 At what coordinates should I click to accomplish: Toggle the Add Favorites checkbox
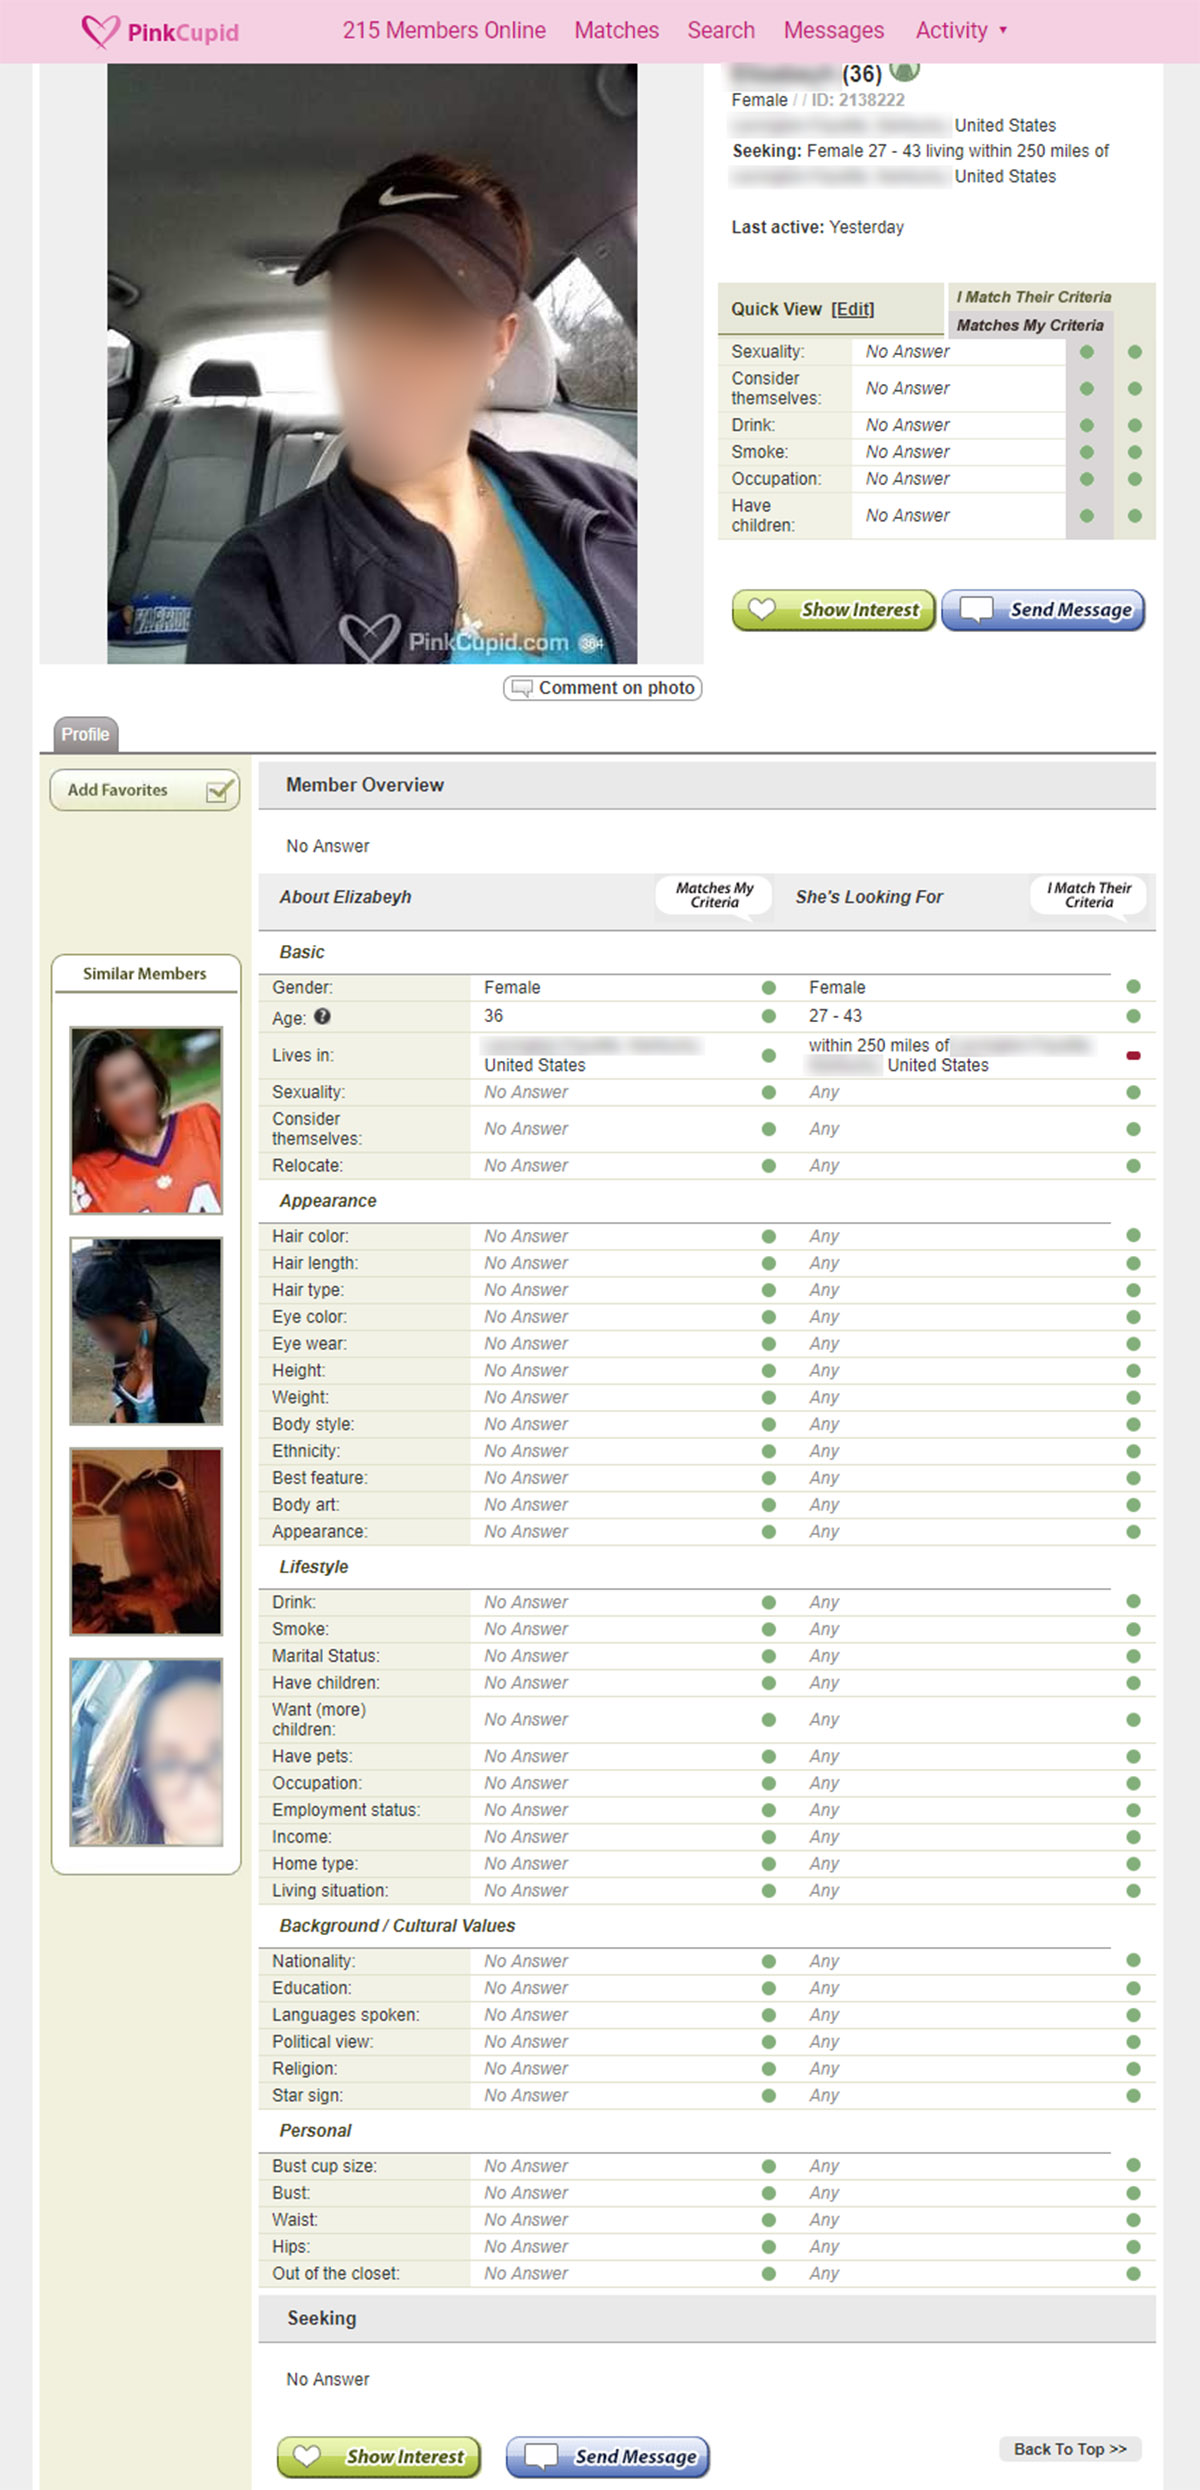pos(218,791)
